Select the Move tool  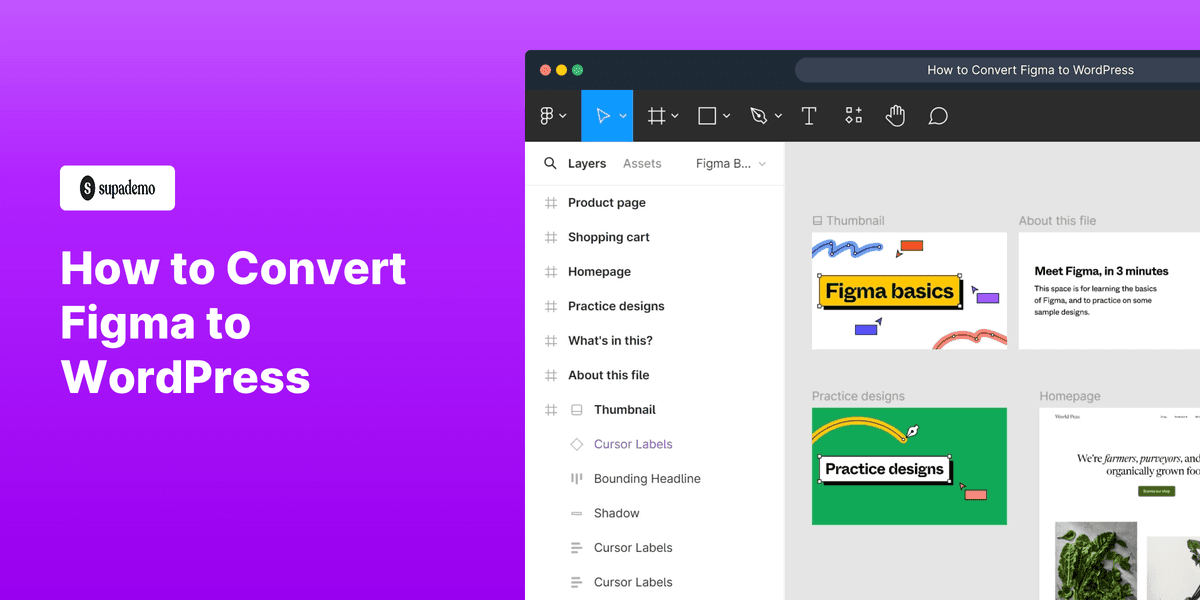point(602,115)
